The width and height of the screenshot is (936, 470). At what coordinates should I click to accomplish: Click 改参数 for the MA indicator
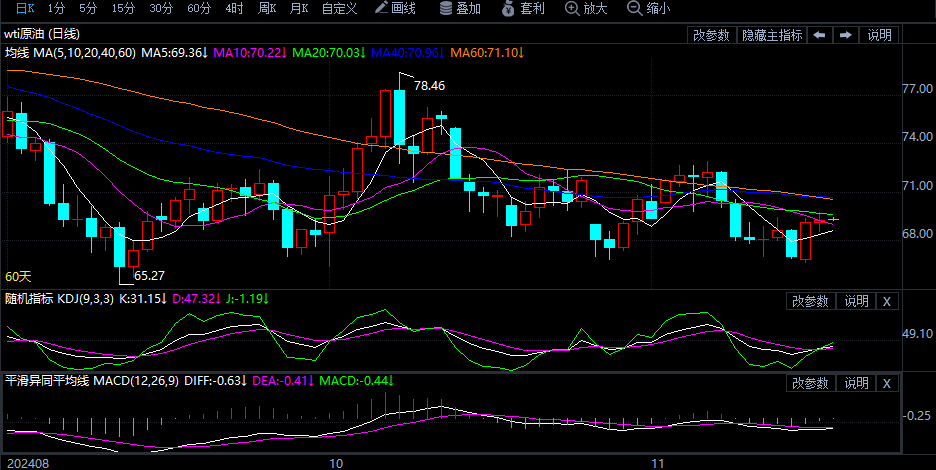point(711,35)
